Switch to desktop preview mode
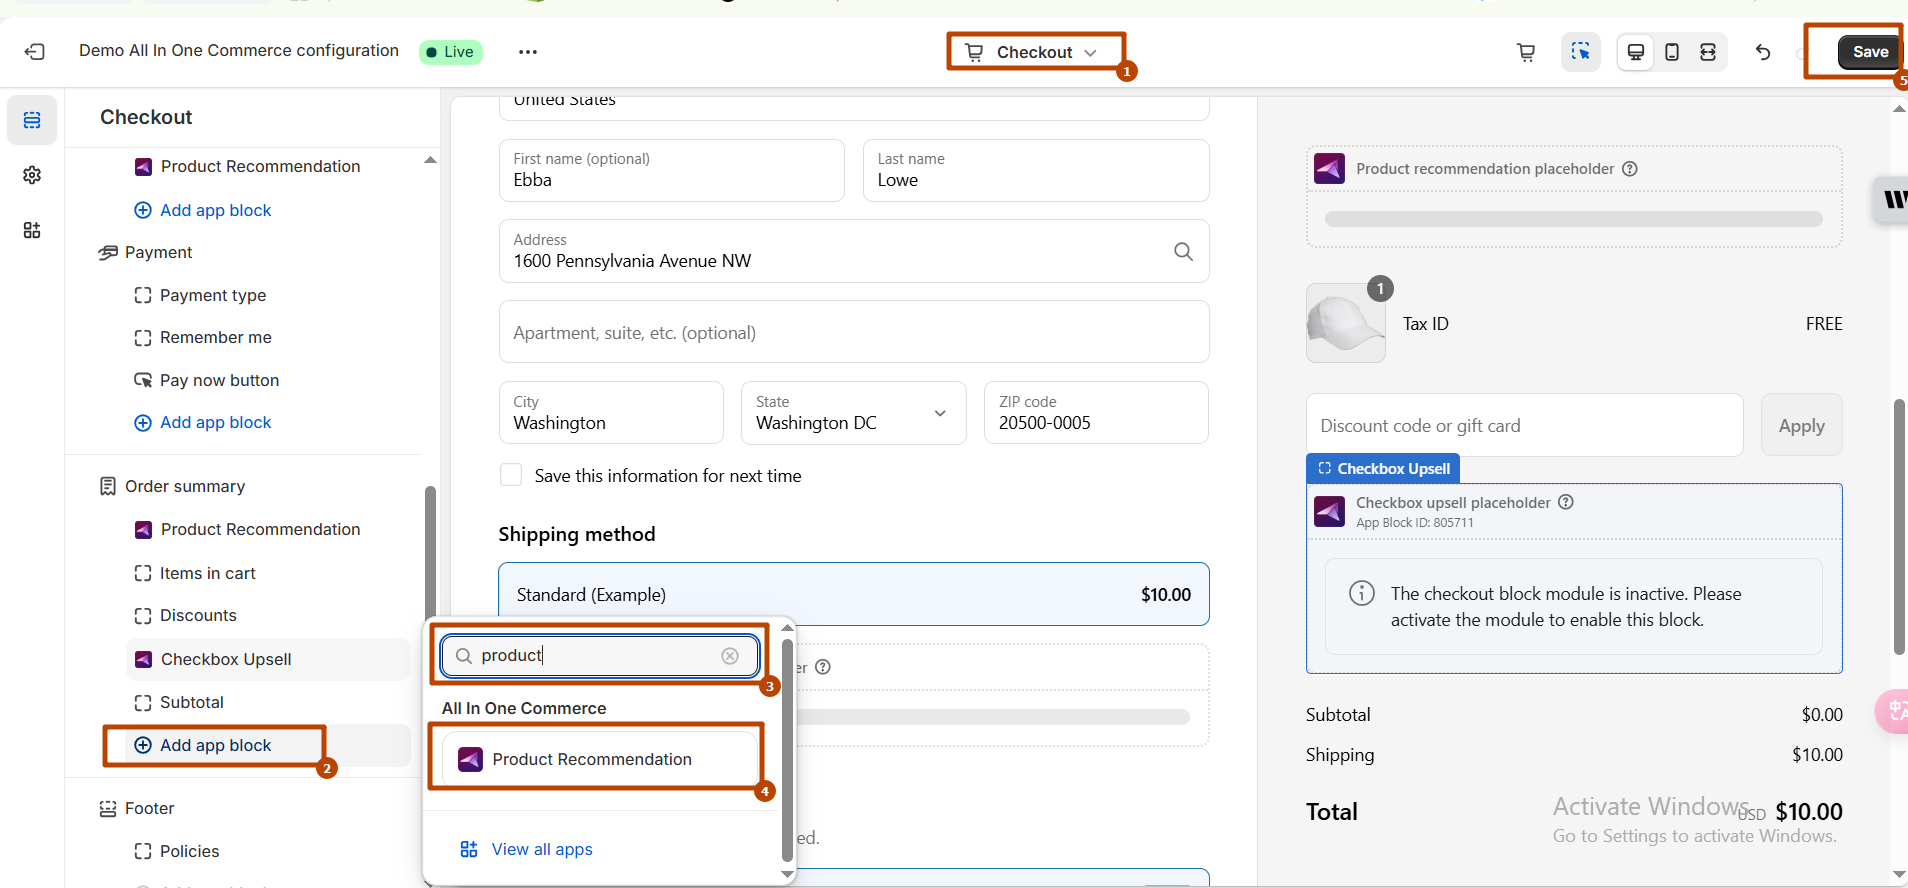 point(1636,52)
